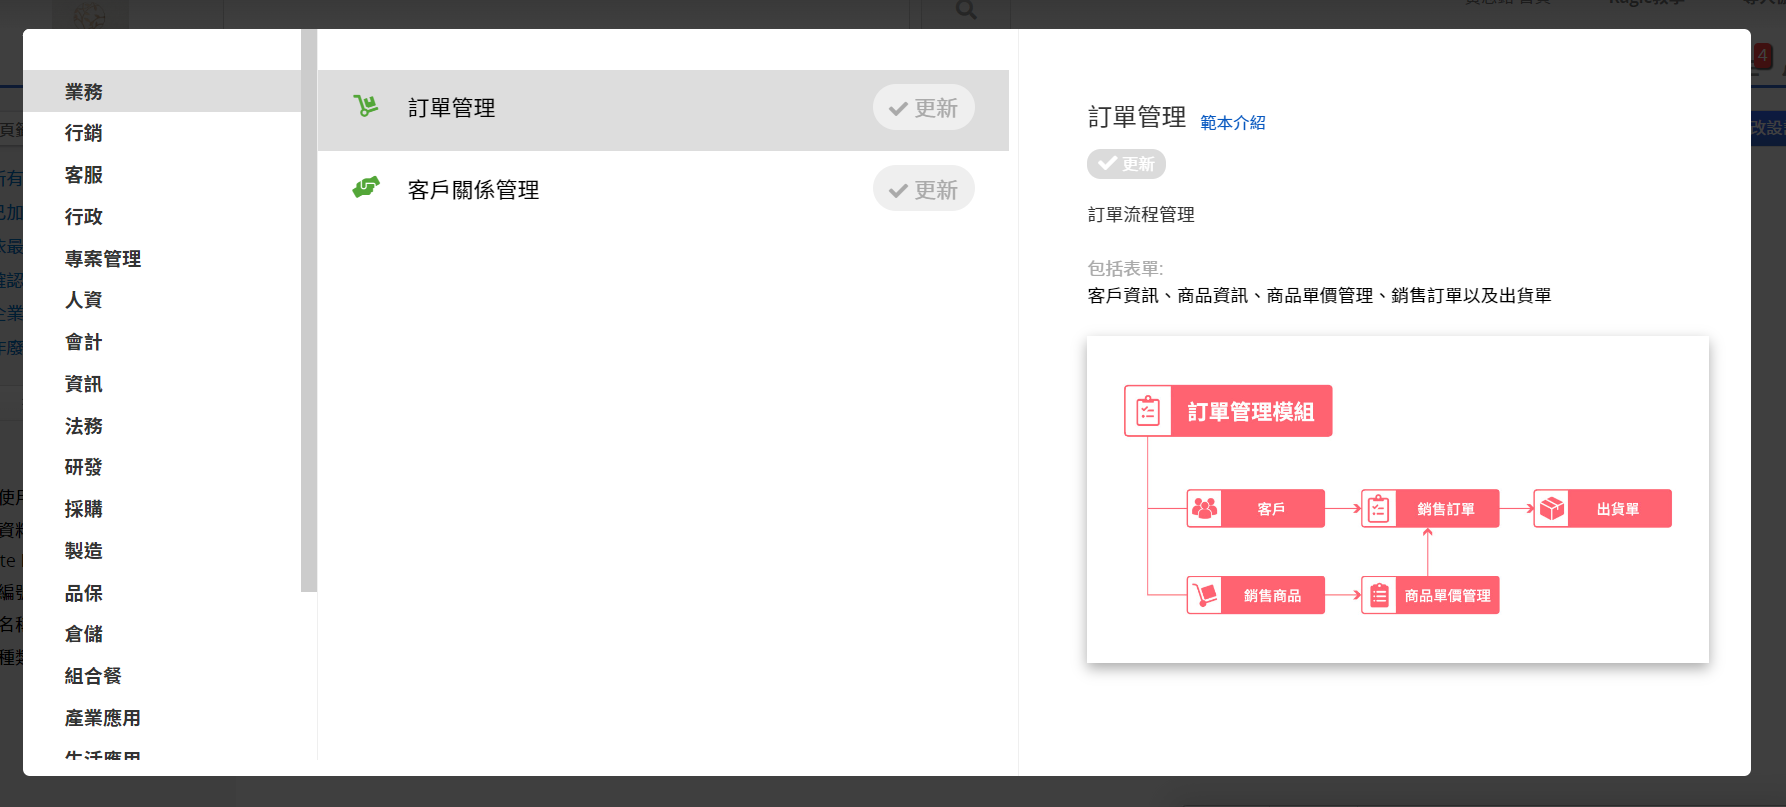This screenshot has width=1786, height=807.
Task: Click the customer relationship handshake icon
Action: coord(366,188)
